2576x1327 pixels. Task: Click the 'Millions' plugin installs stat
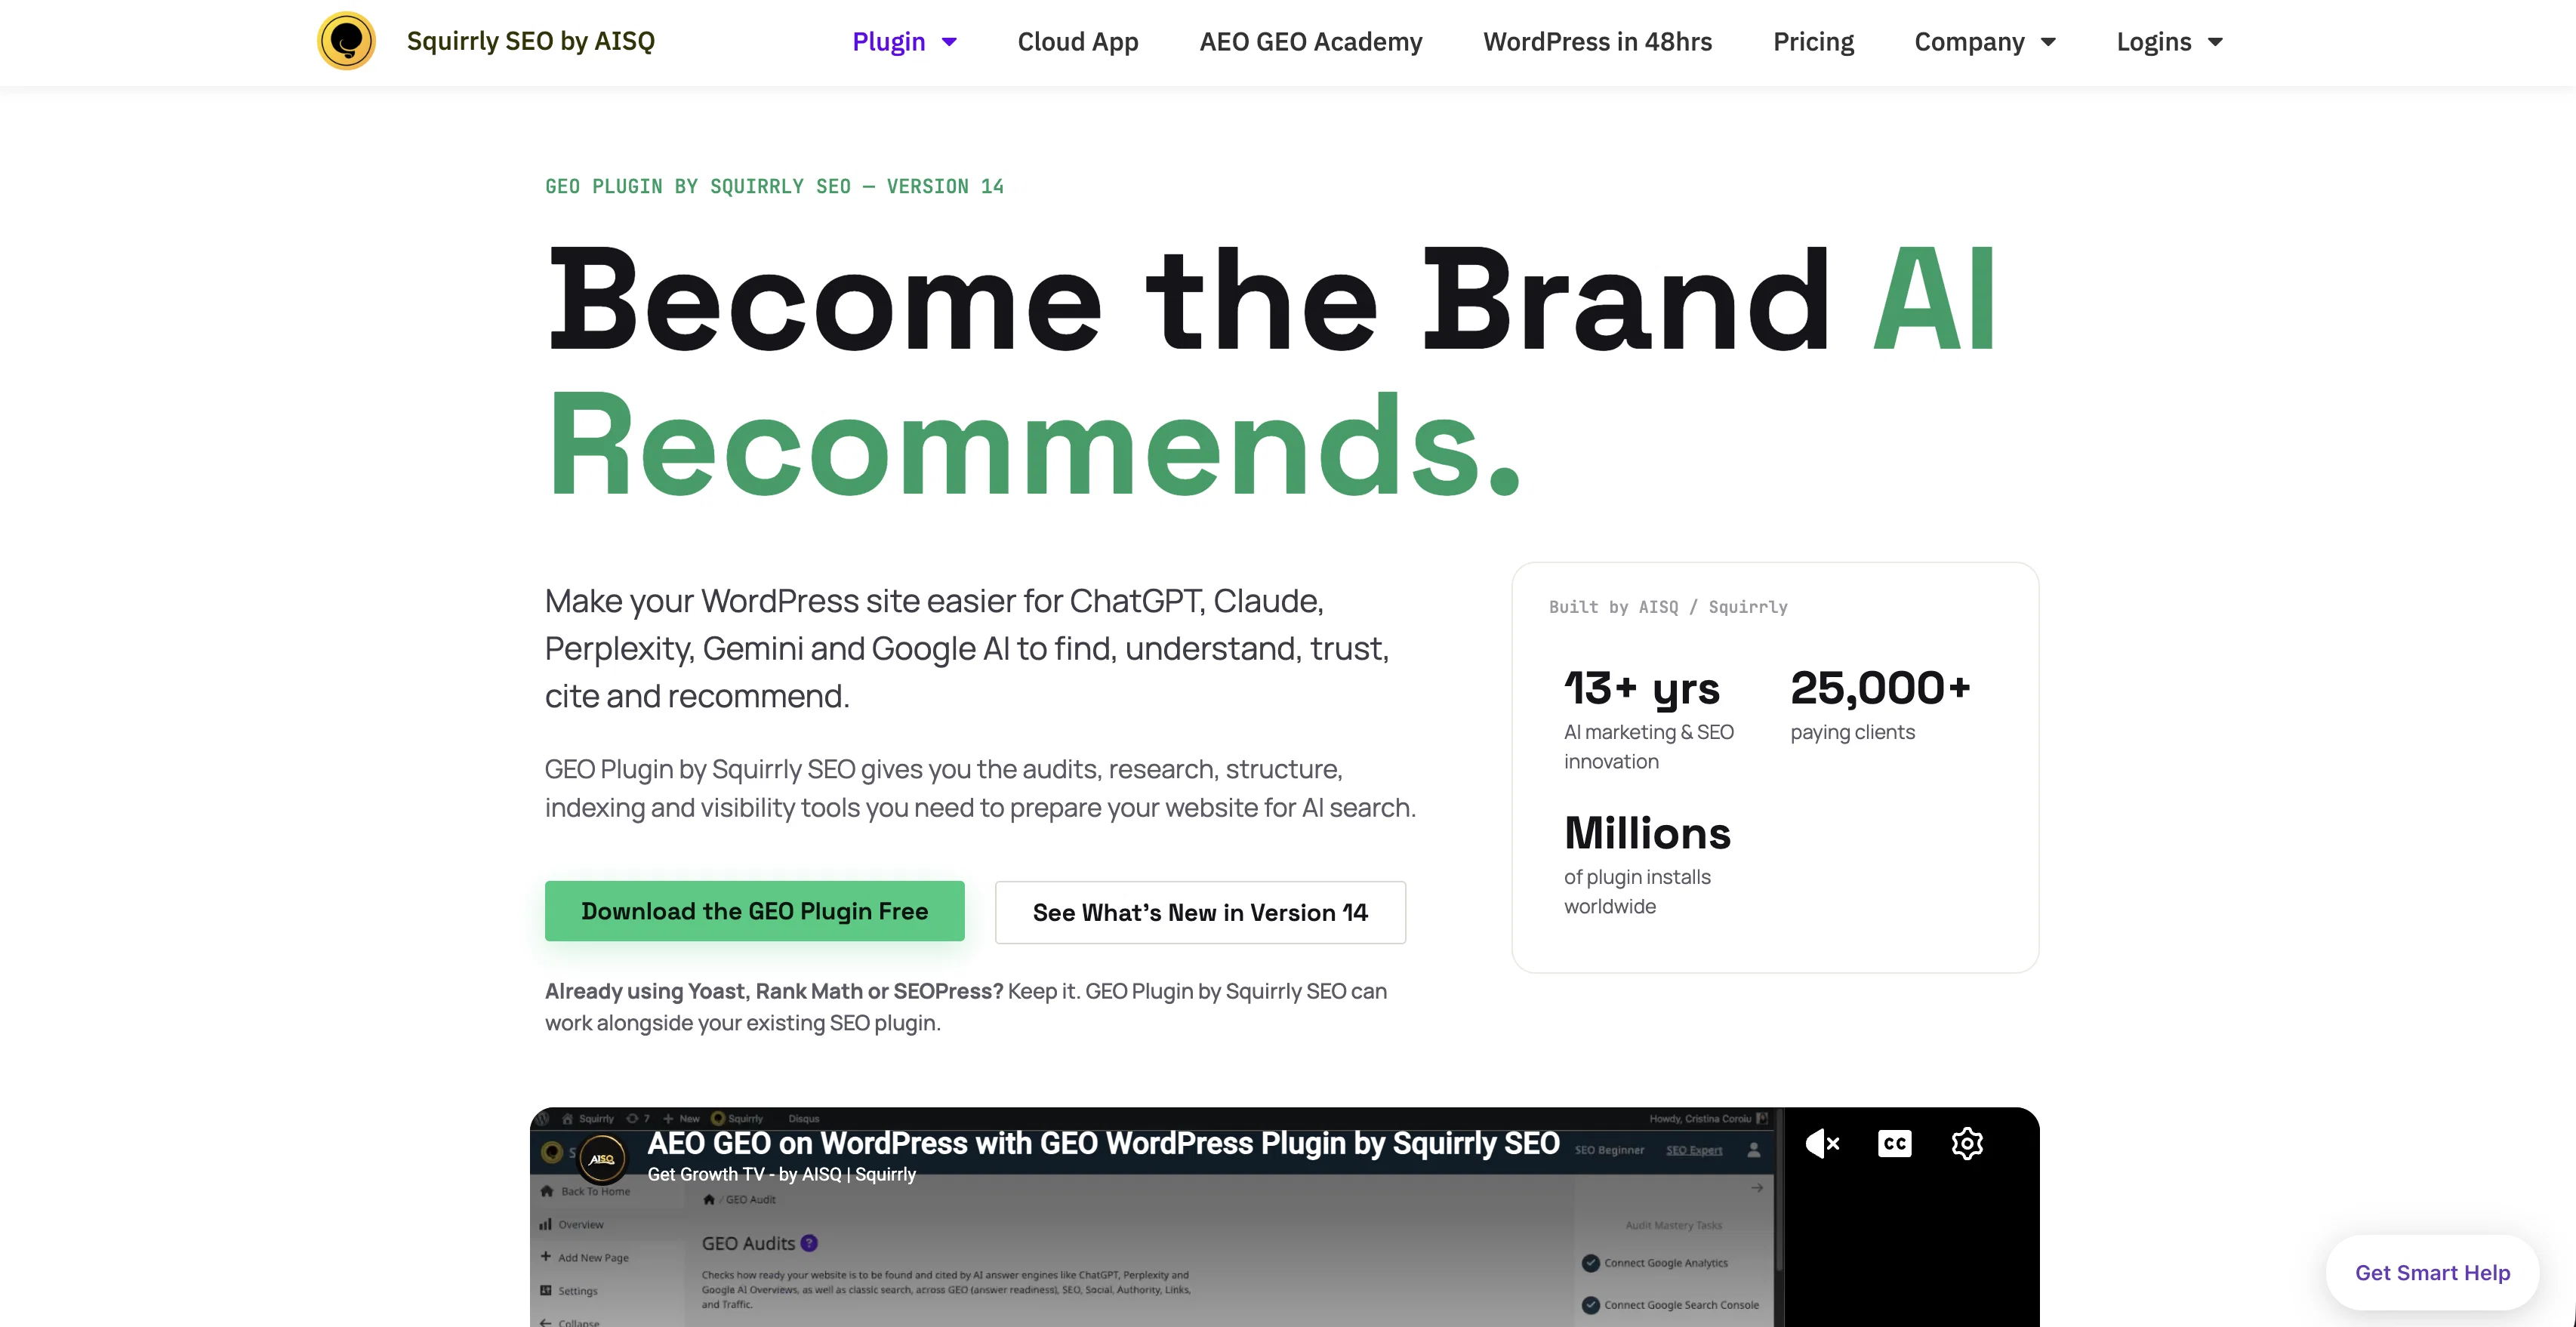coord(1647,833)
